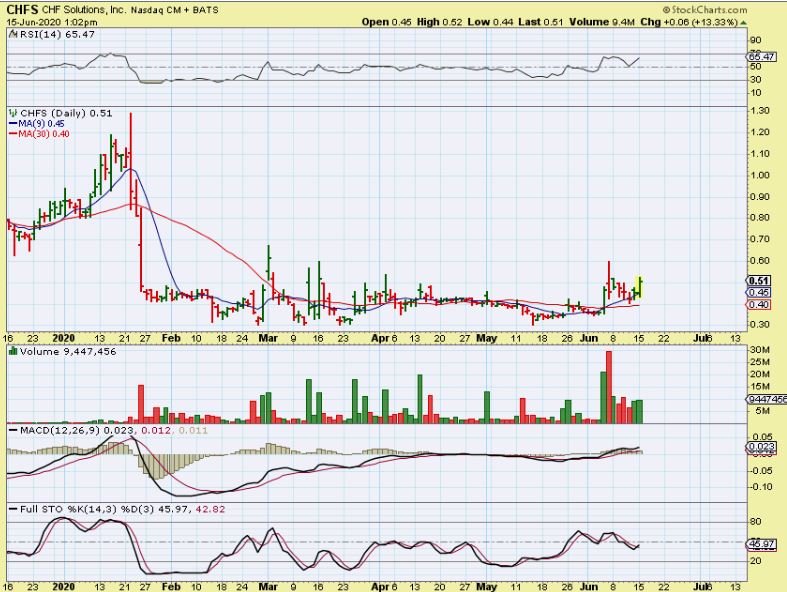Click the MACD(12,26,9) 0.023 indicator label
This screenshot has width=787, height=592.
(x=76, y=431)
